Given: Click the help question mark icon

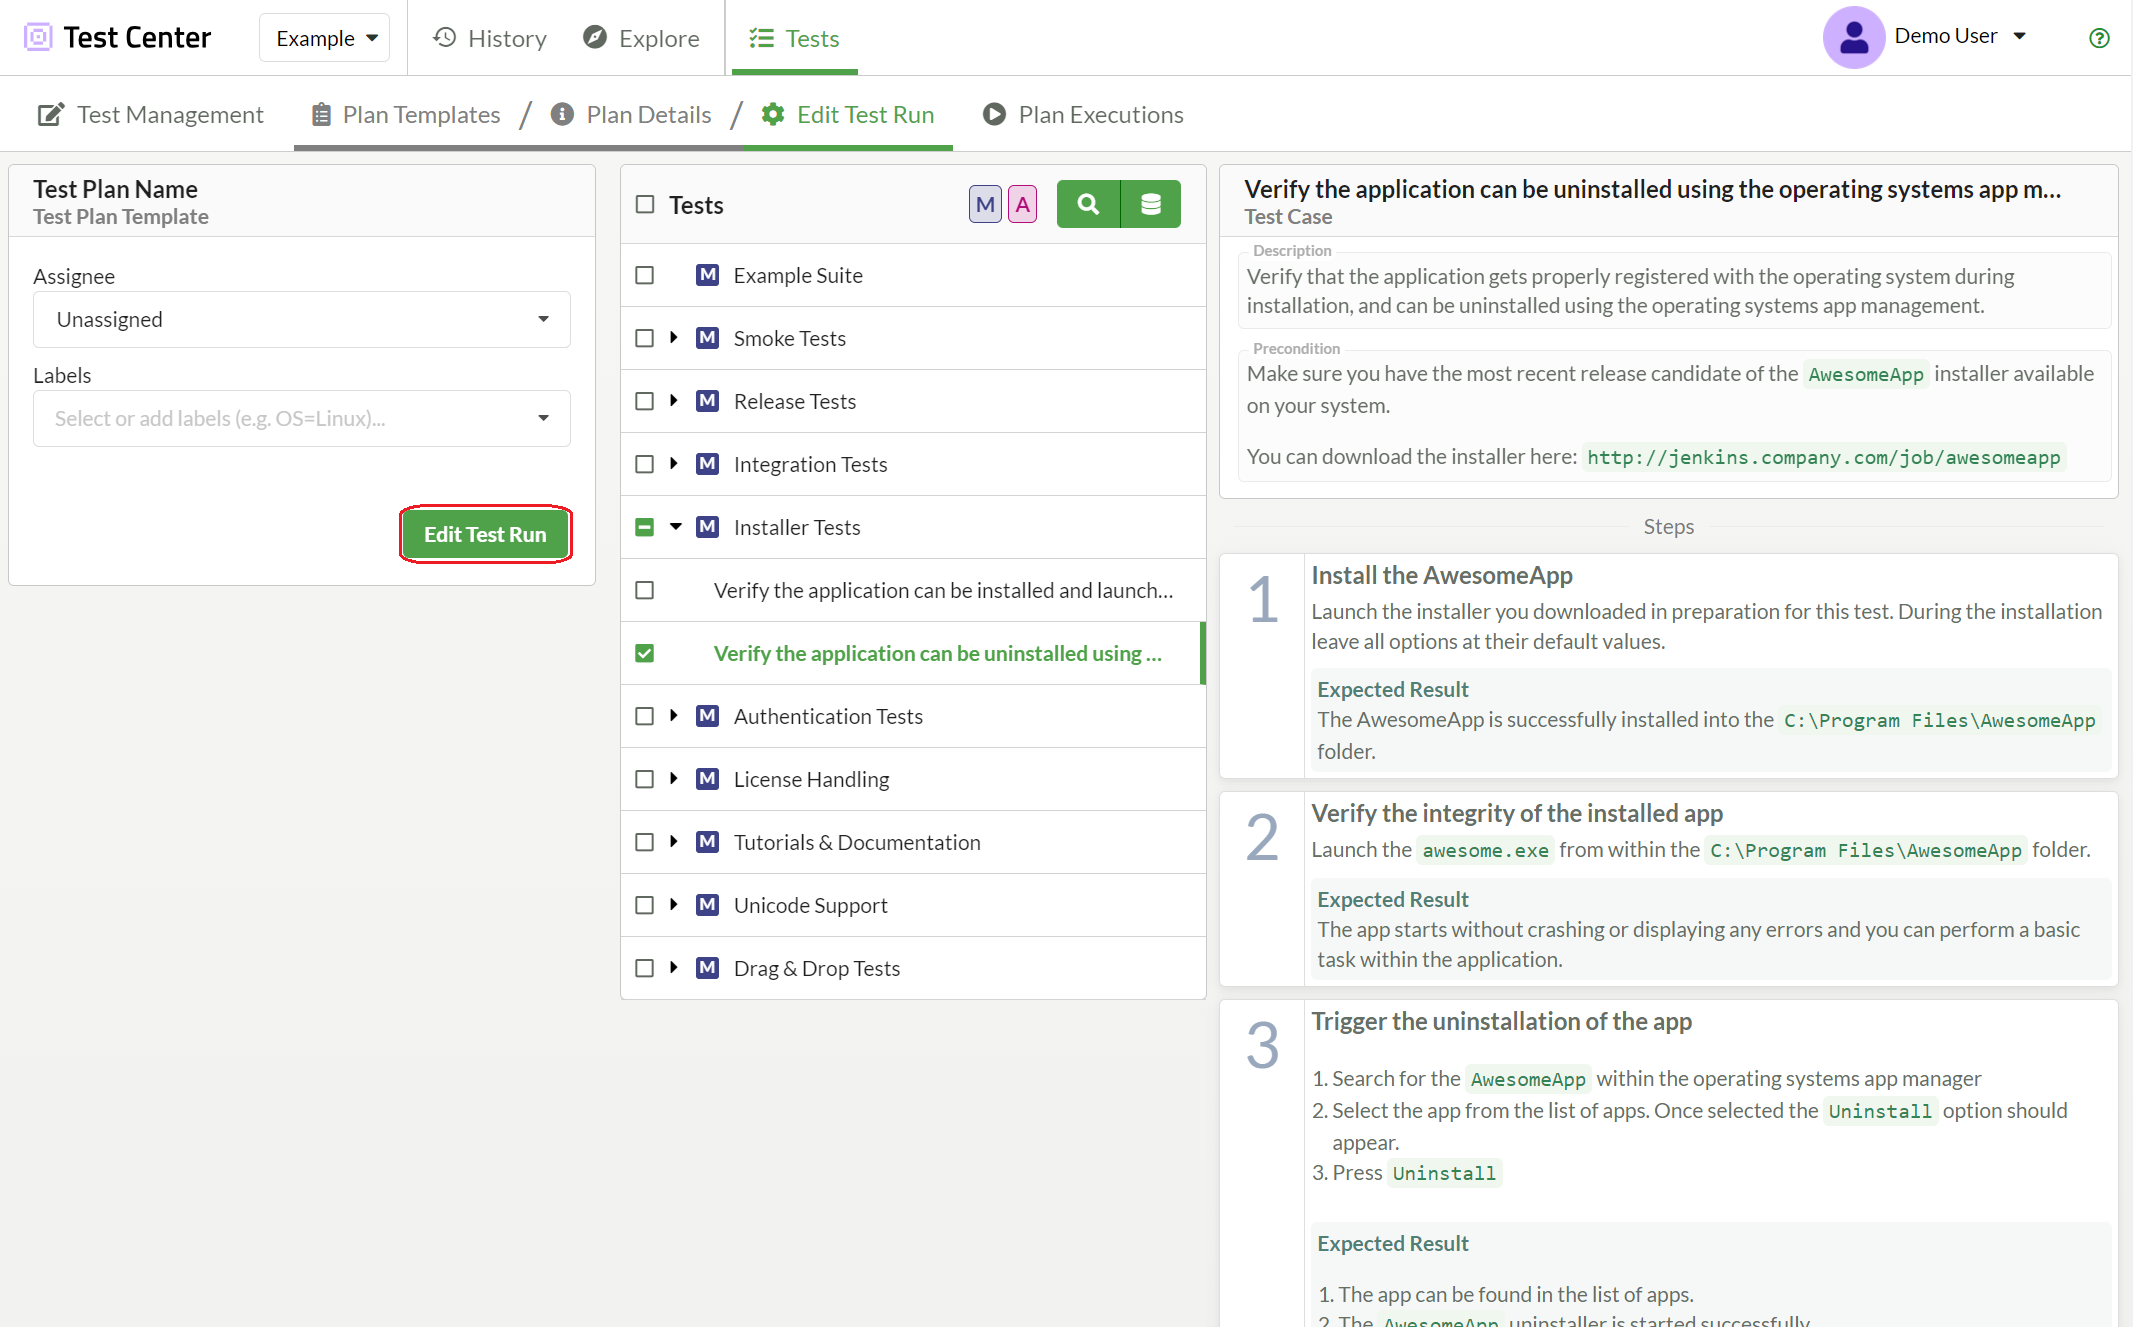Looking at the screenshot, I should tap(2099, 38).
